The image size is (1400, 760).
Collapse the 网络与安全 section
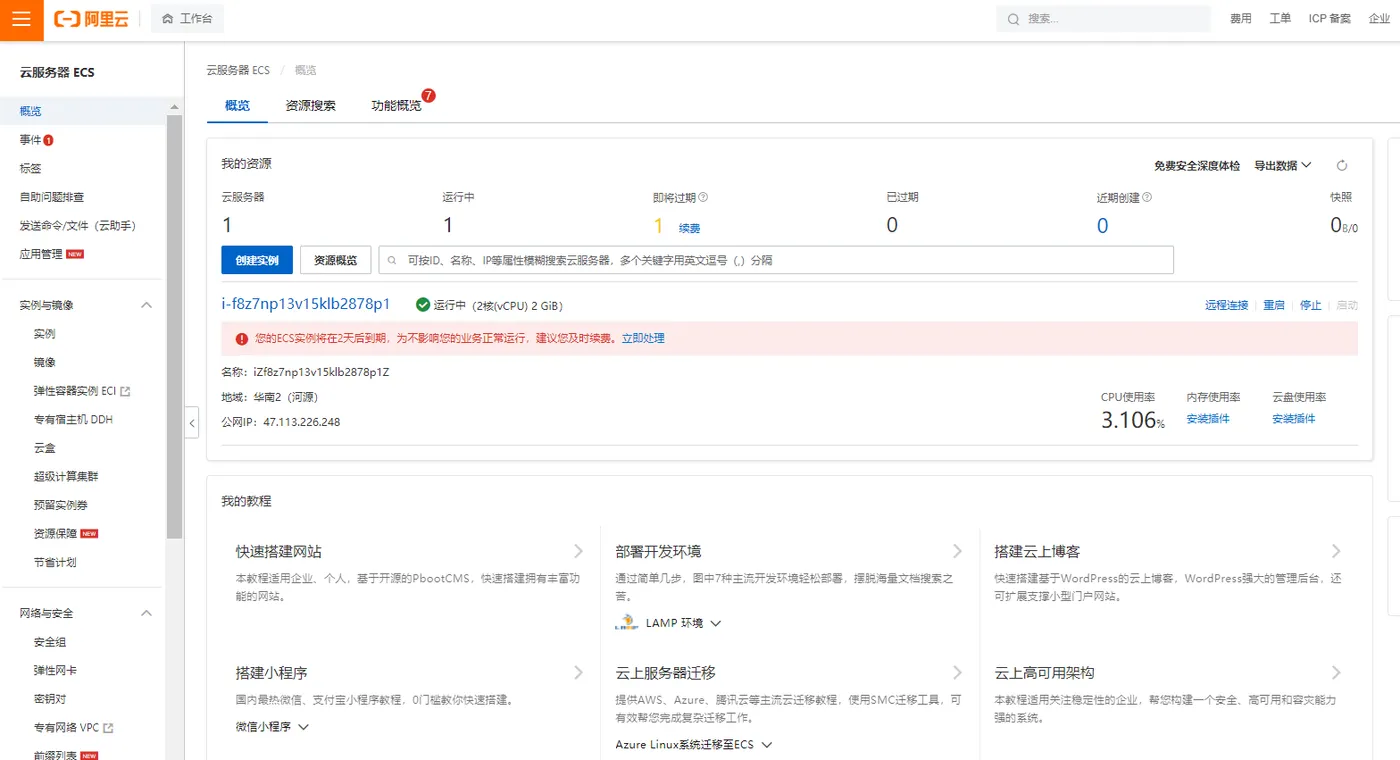click(146, 613)
